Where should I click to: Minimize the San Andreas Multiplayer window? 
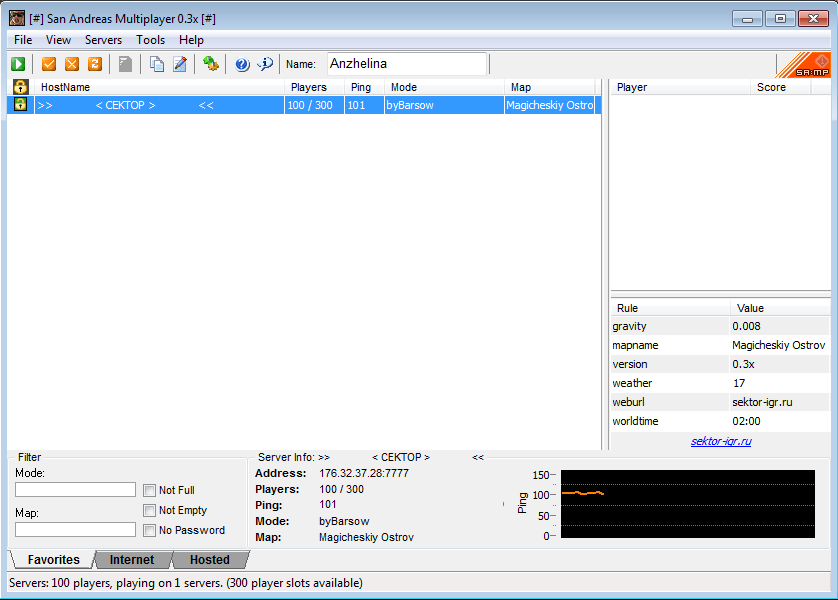pyautogui.click(x=747, y=19)
